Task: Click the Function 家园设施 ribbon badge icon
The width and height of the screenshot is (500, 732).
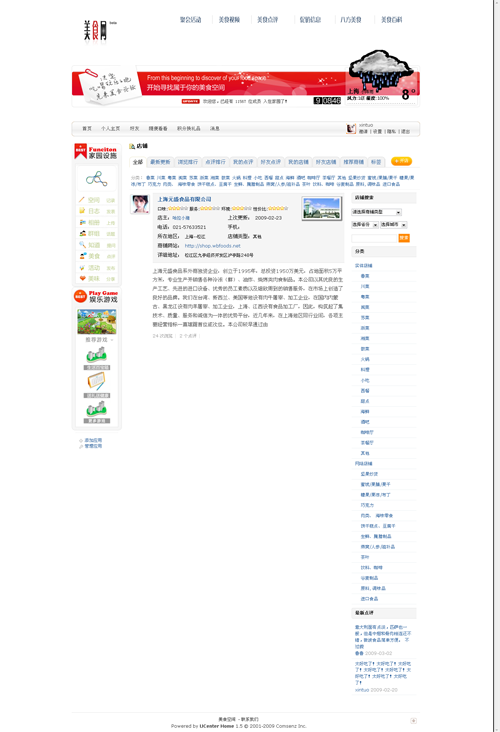Action: click(80, 151)
